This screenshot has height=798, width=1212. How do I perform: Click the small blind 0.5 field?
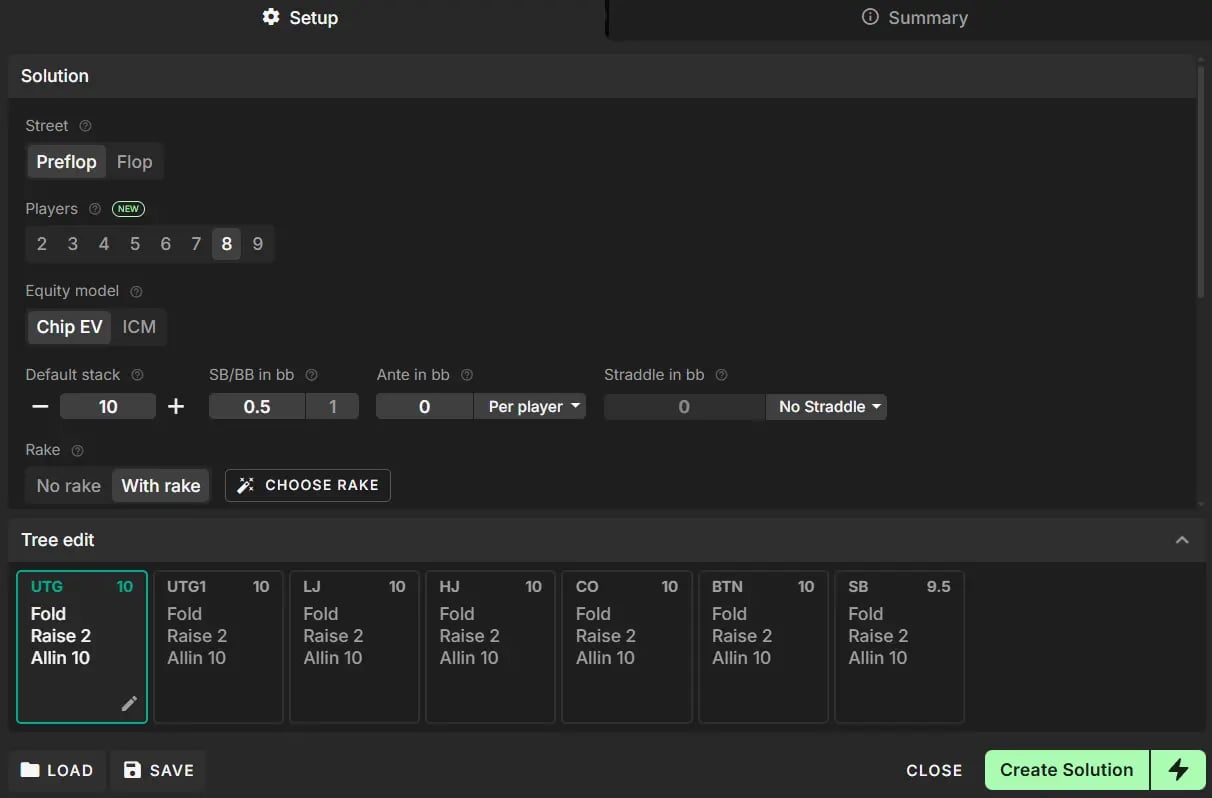257,406
